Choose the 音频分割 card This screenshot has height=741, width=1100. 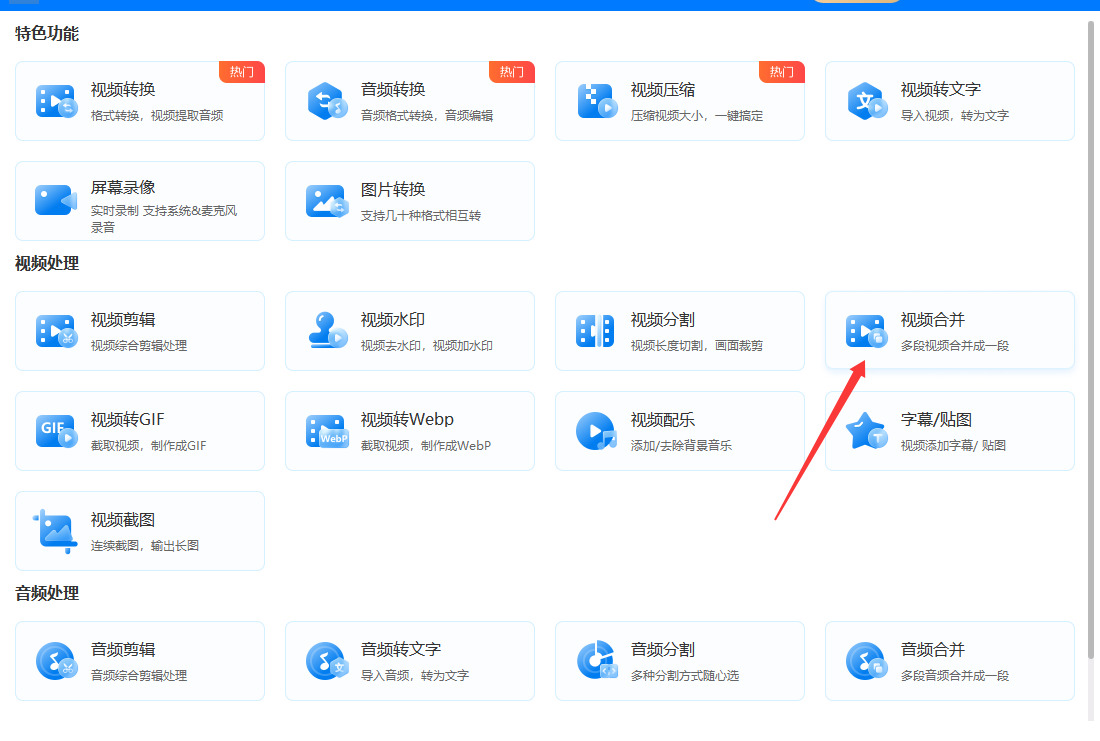[x=680, y=661]
